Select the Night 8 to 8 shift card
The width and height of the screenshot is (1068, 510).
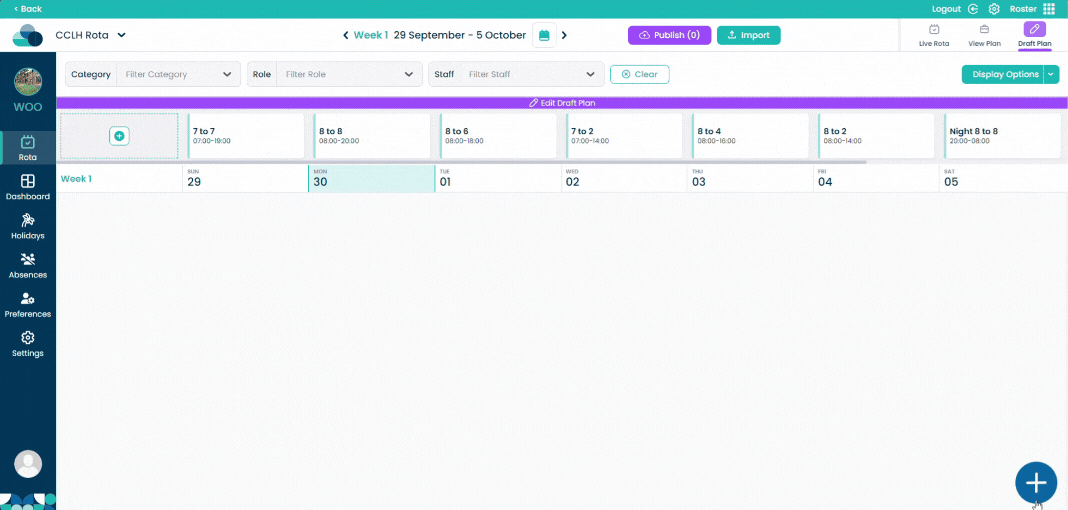[x=1003, y=136]
